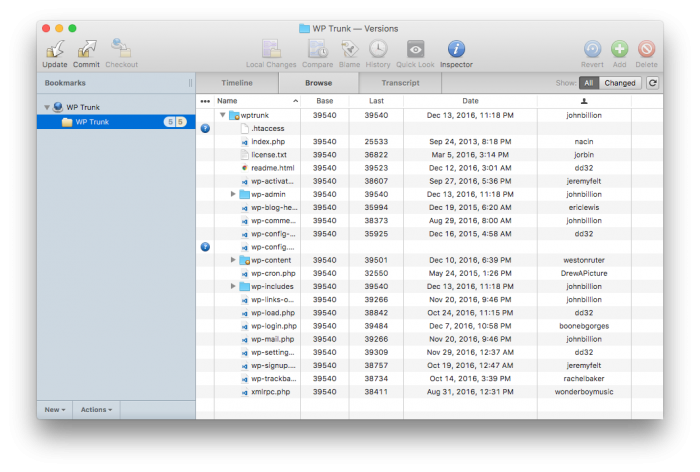Click the 5 5 badge on WP Trunk

coord(175,122)
